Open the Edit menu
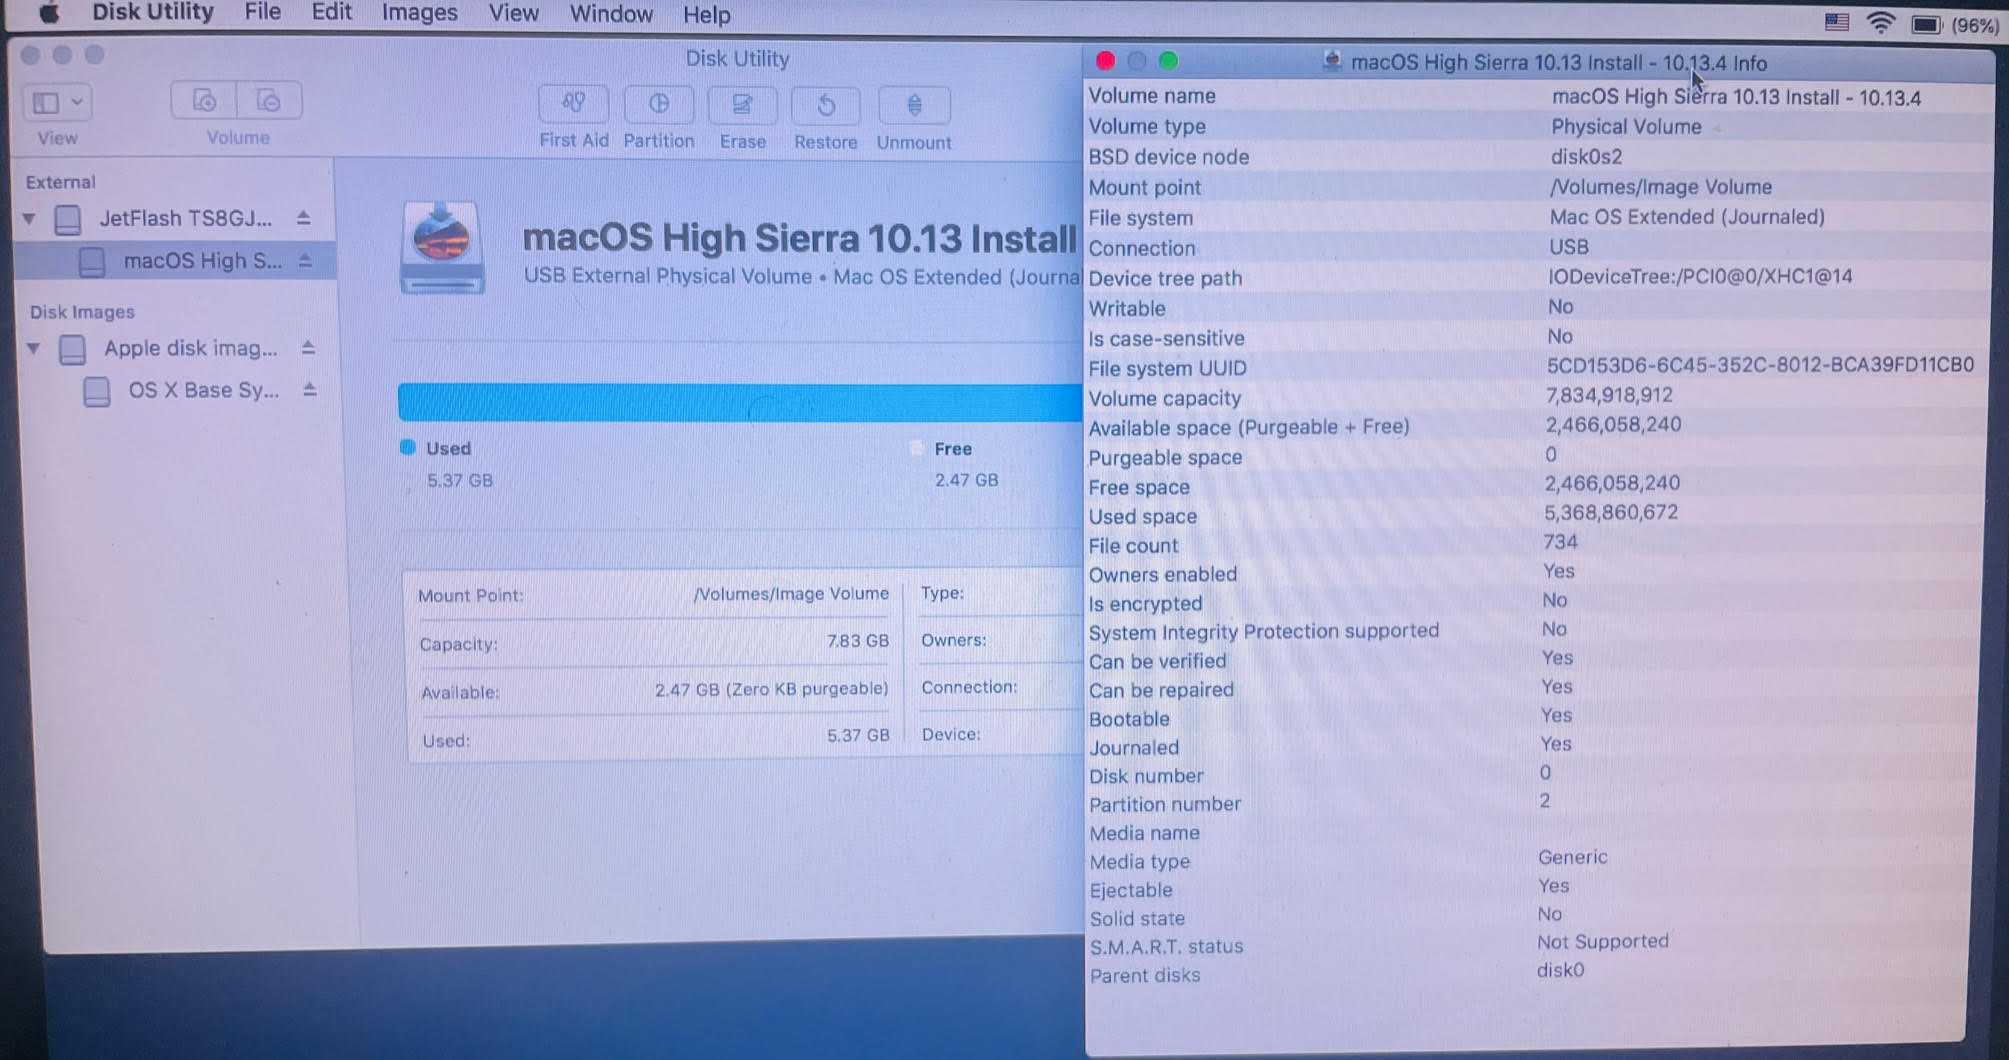 [x=331, y=13]
